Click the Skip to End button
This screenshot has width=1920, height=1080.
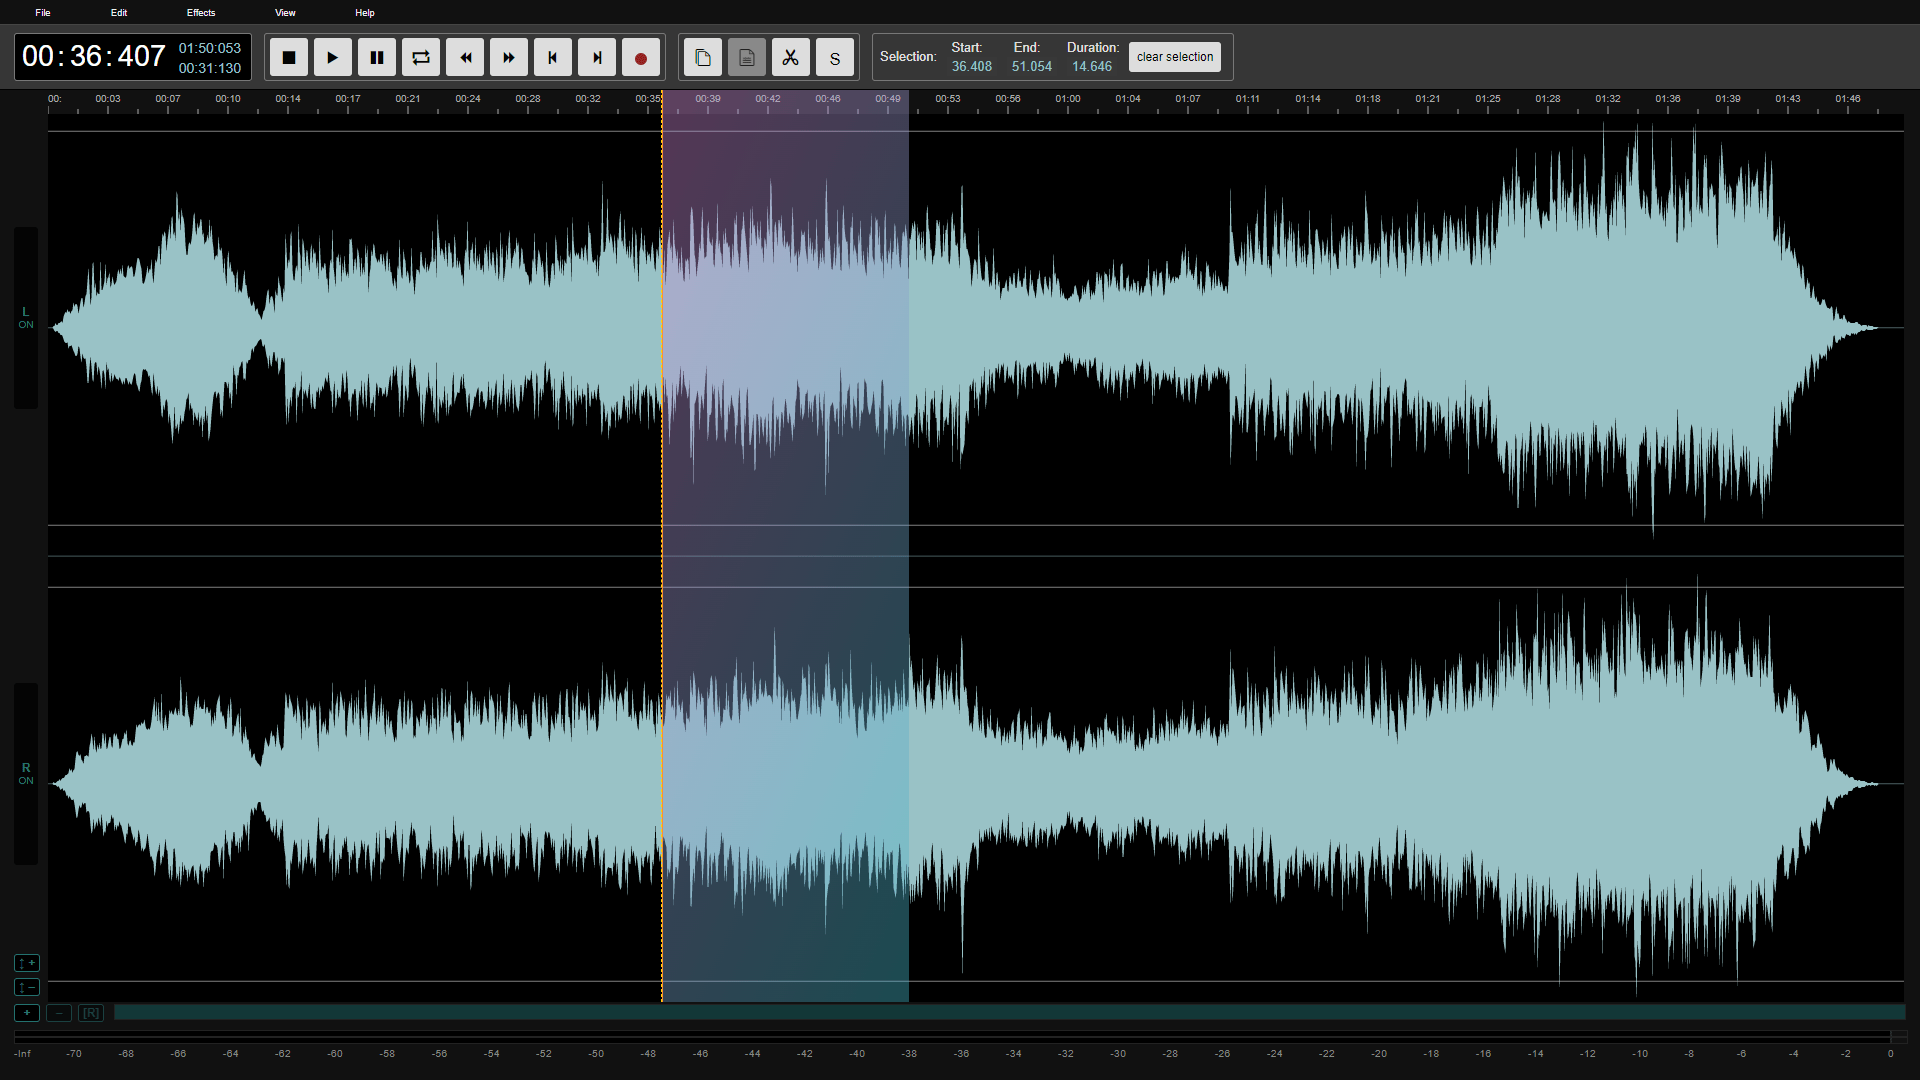pos(596,57)
